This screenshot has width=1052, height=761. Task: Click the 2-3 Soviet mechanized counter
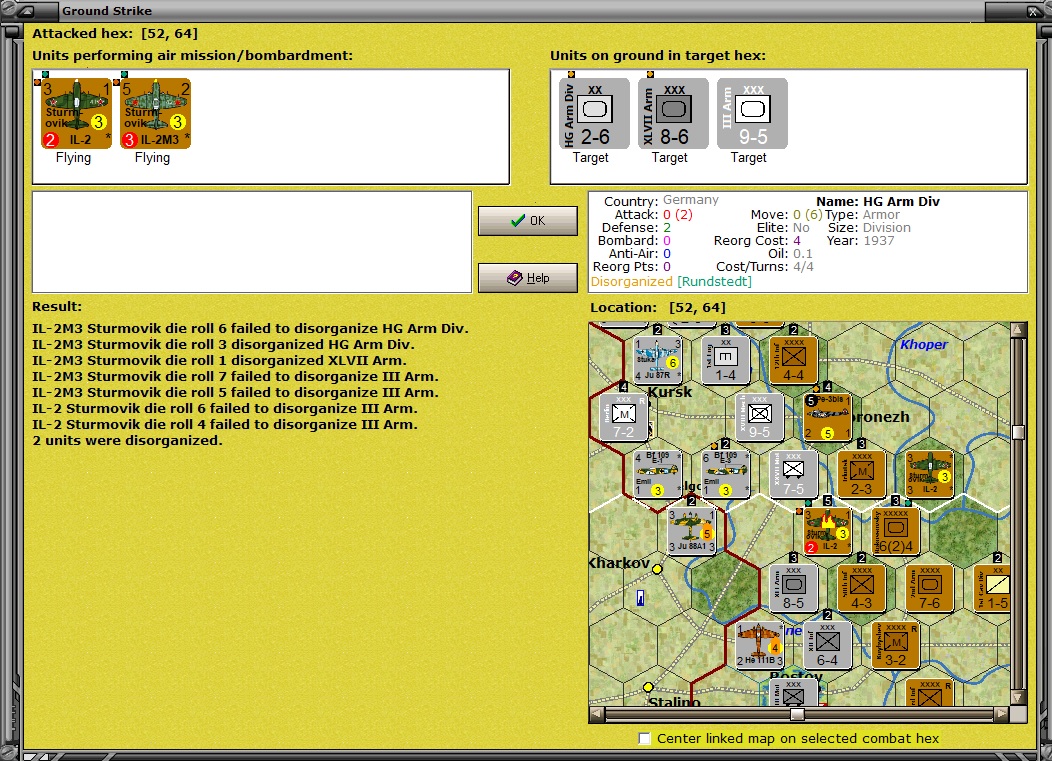(861, 474)
